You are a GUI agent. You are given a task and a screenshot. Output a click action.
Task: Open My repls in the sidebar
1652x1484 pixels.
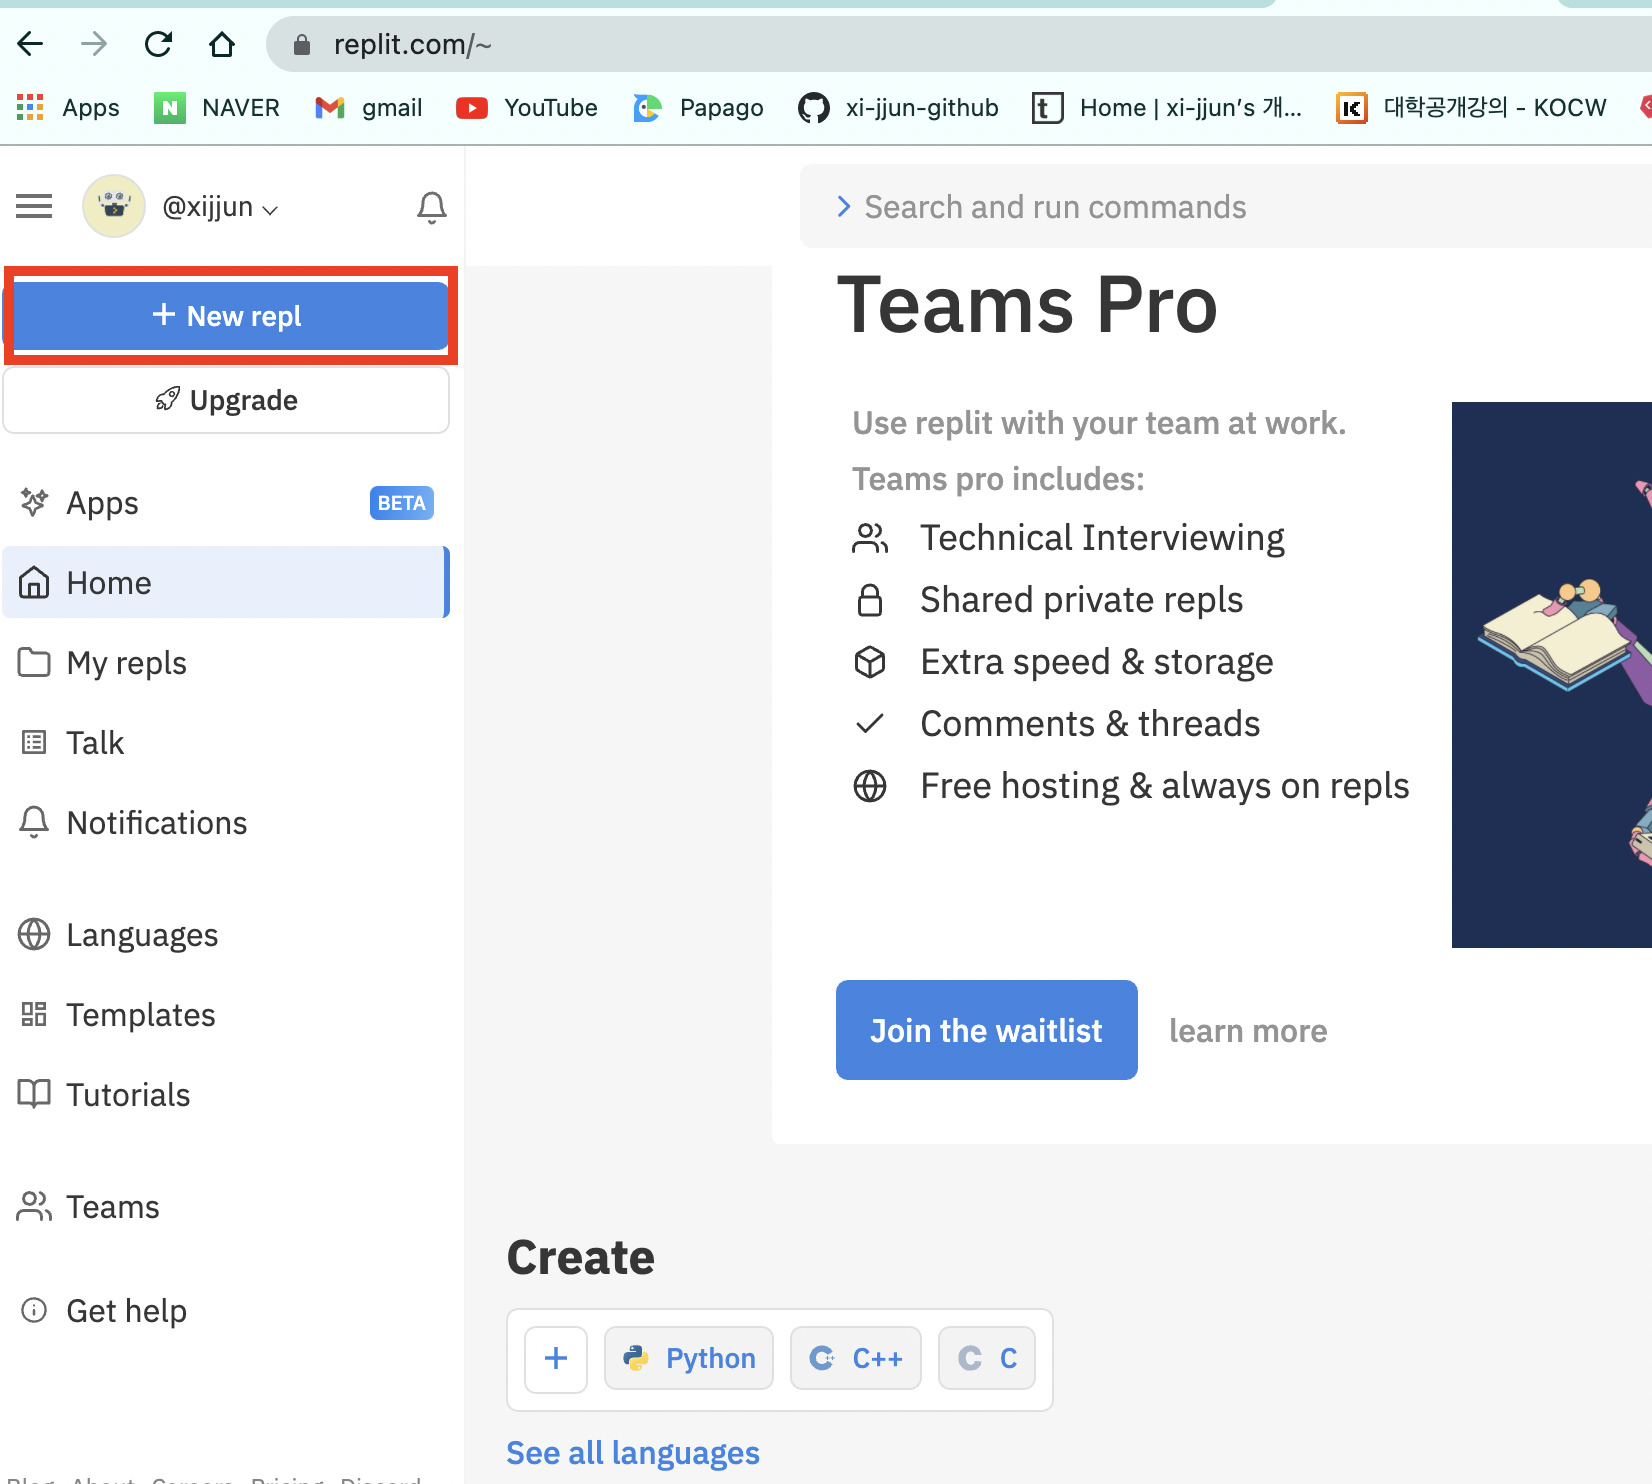tap(226, 662)
